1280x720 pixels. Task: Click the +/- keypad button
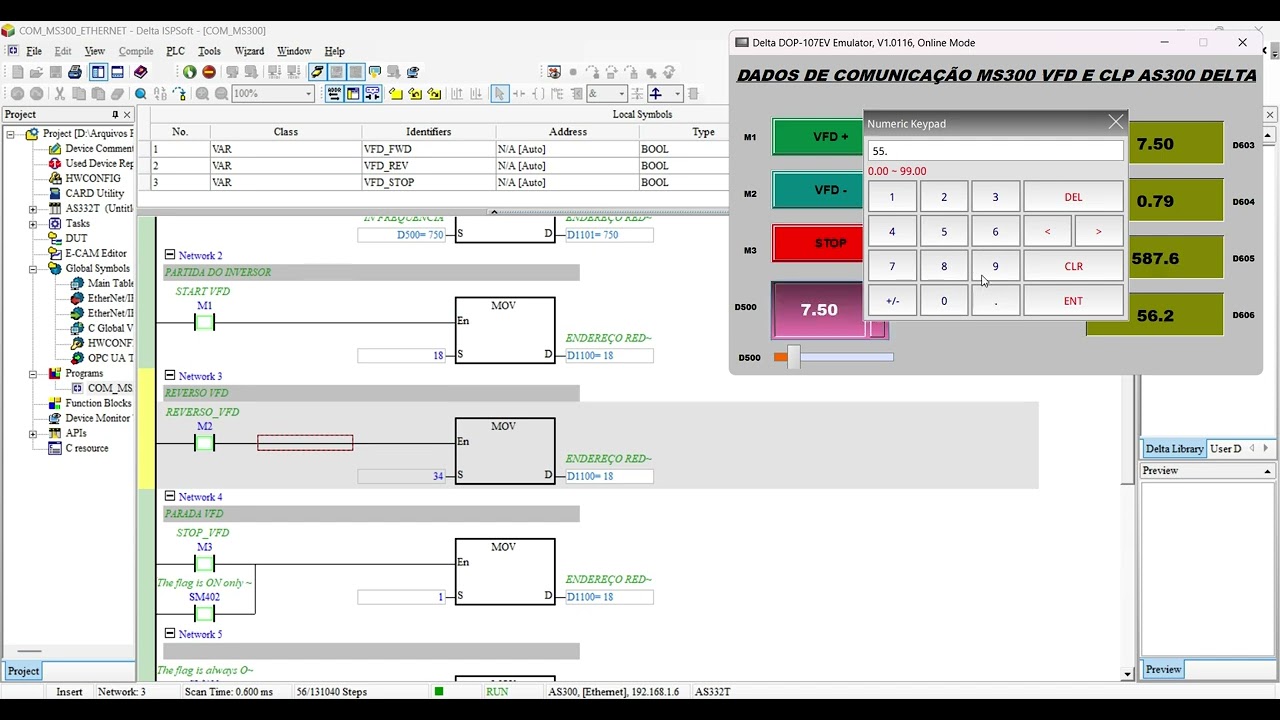tap(892, 301)
